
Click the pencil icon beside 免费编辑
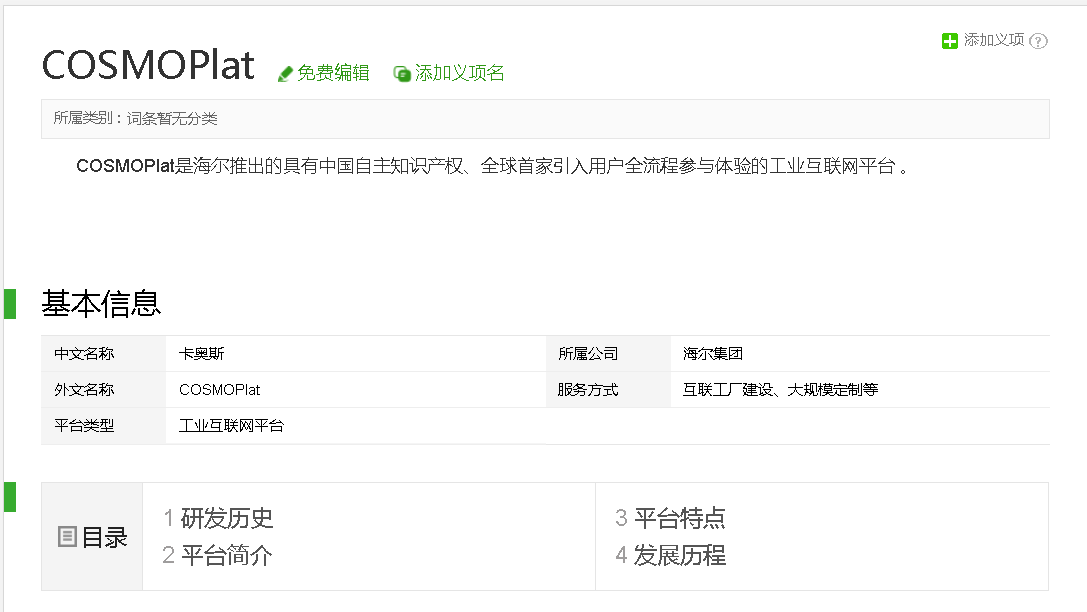coord(285,74)
